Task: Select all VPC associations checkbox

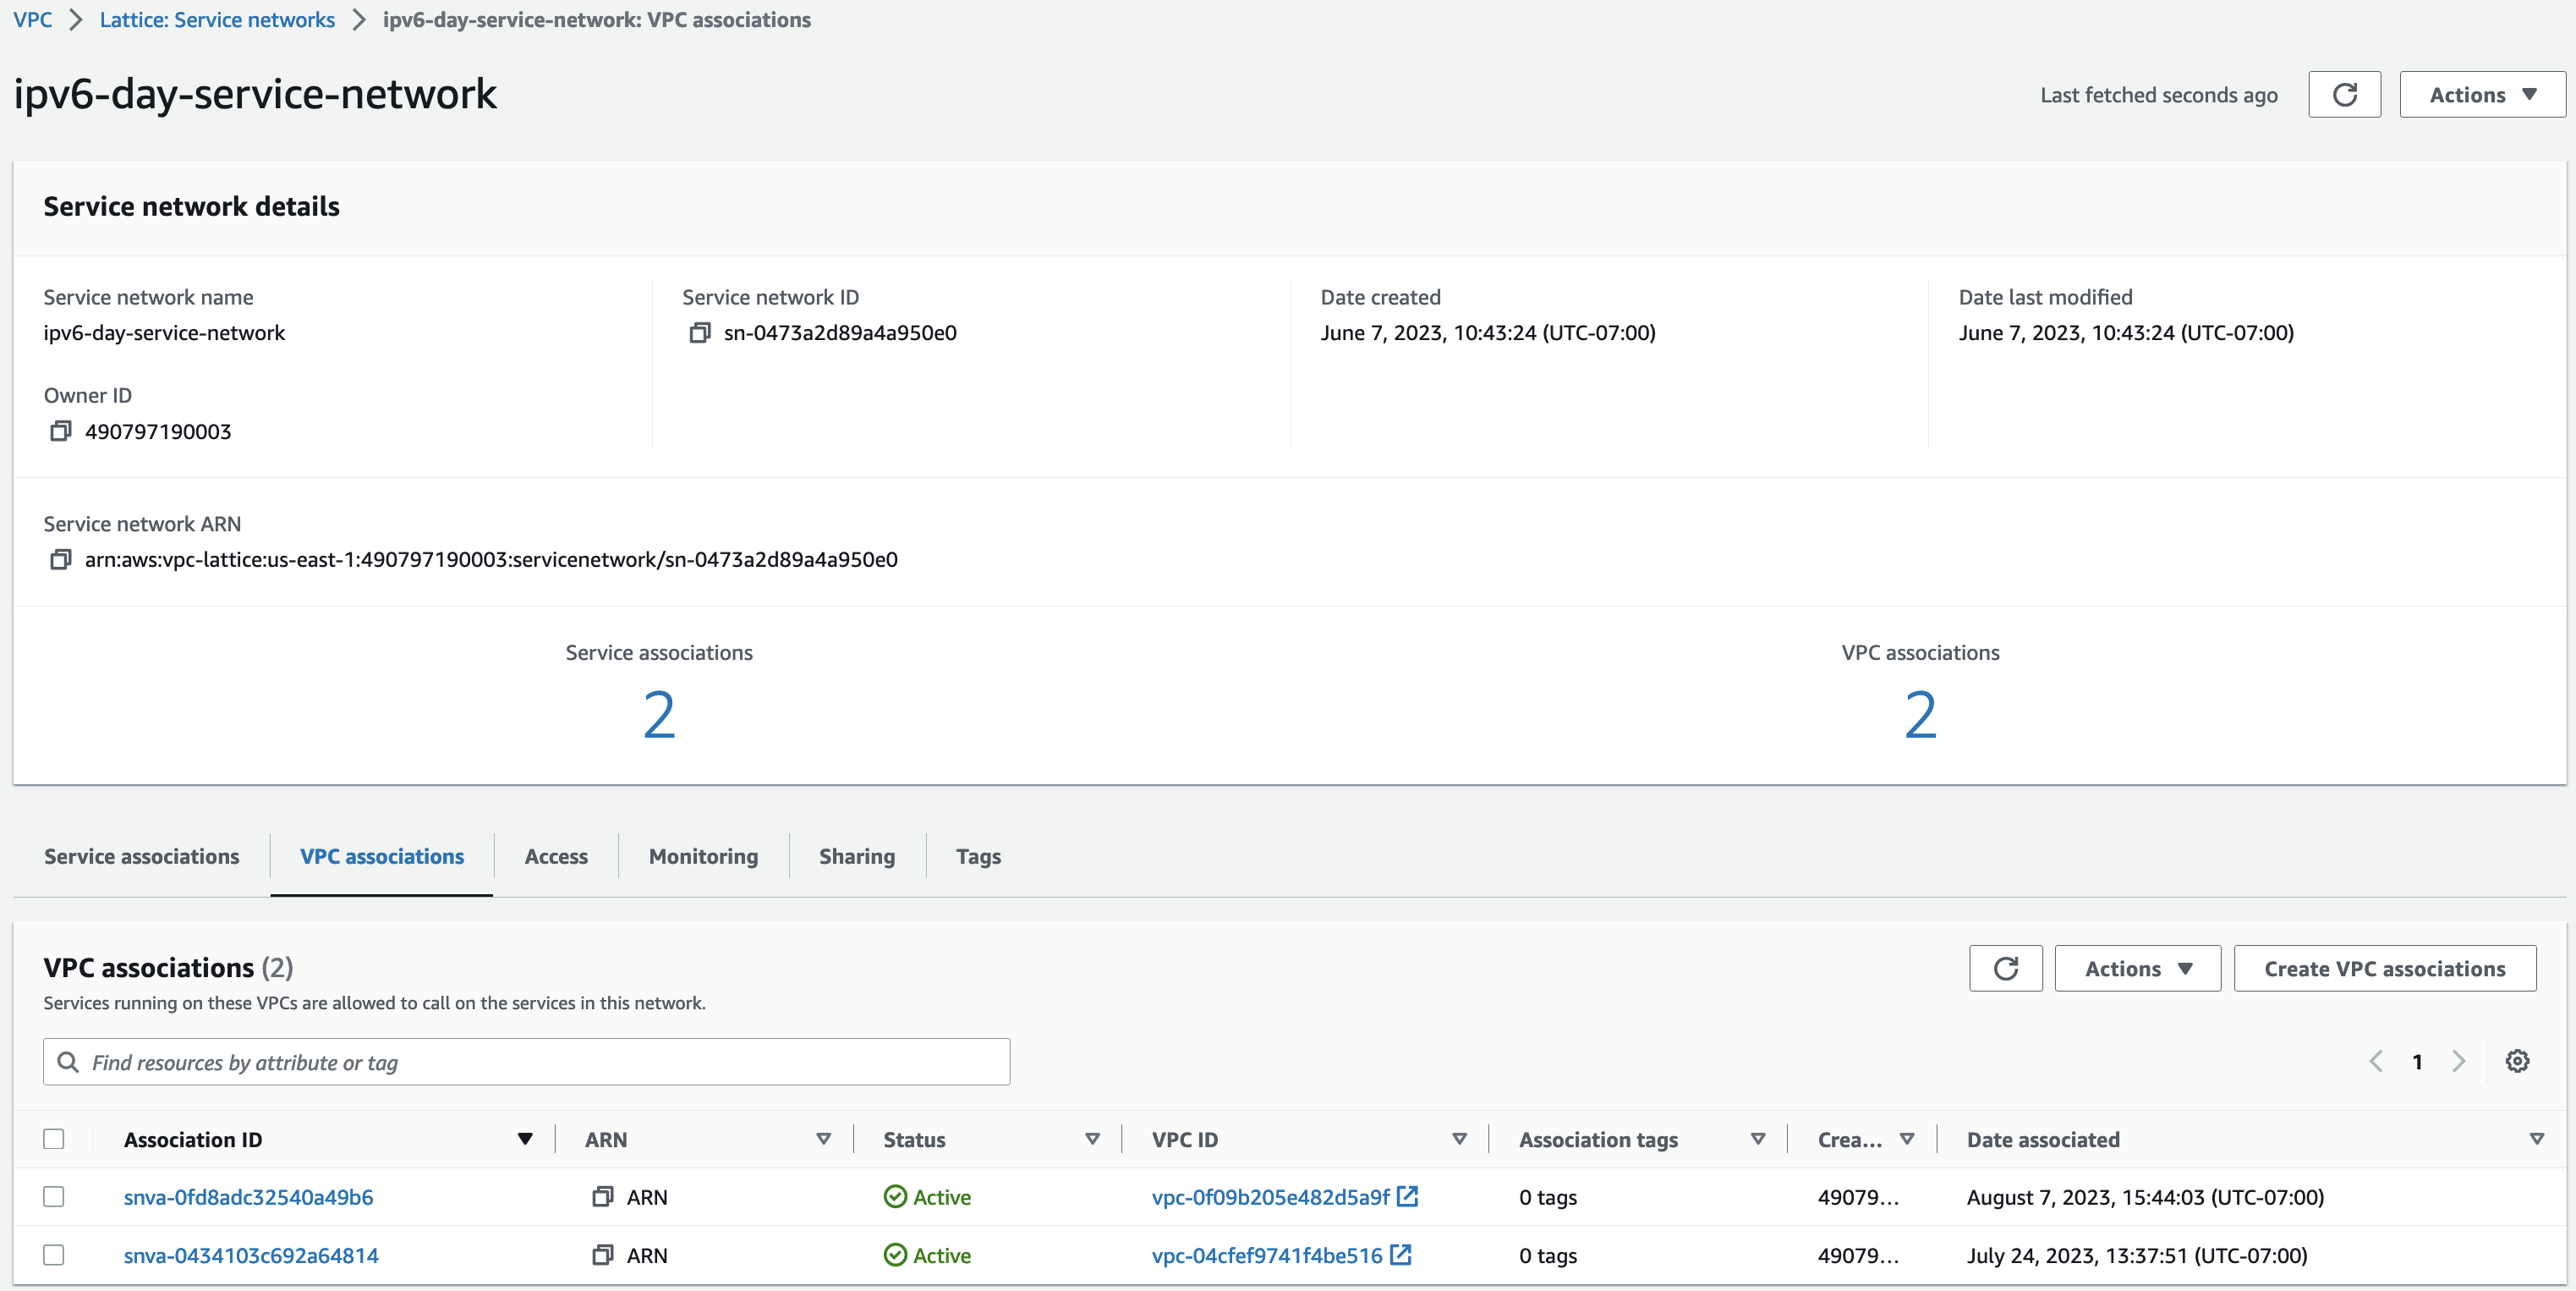Action: [54, 1139]
